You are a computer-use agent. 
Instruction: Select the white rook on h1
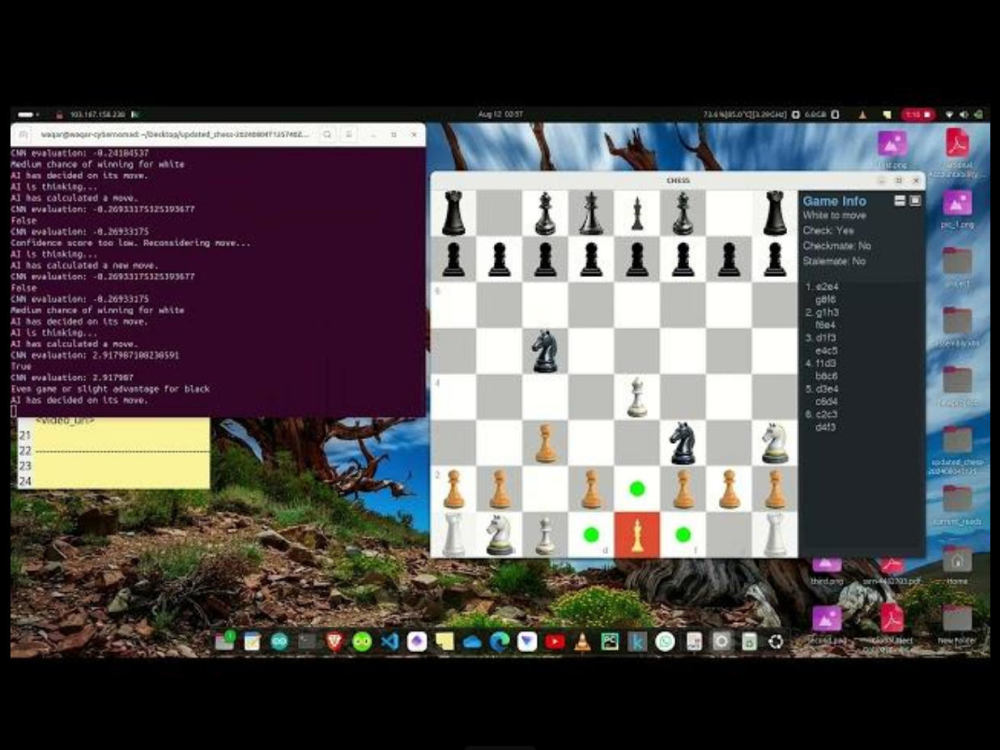(774, 534)
